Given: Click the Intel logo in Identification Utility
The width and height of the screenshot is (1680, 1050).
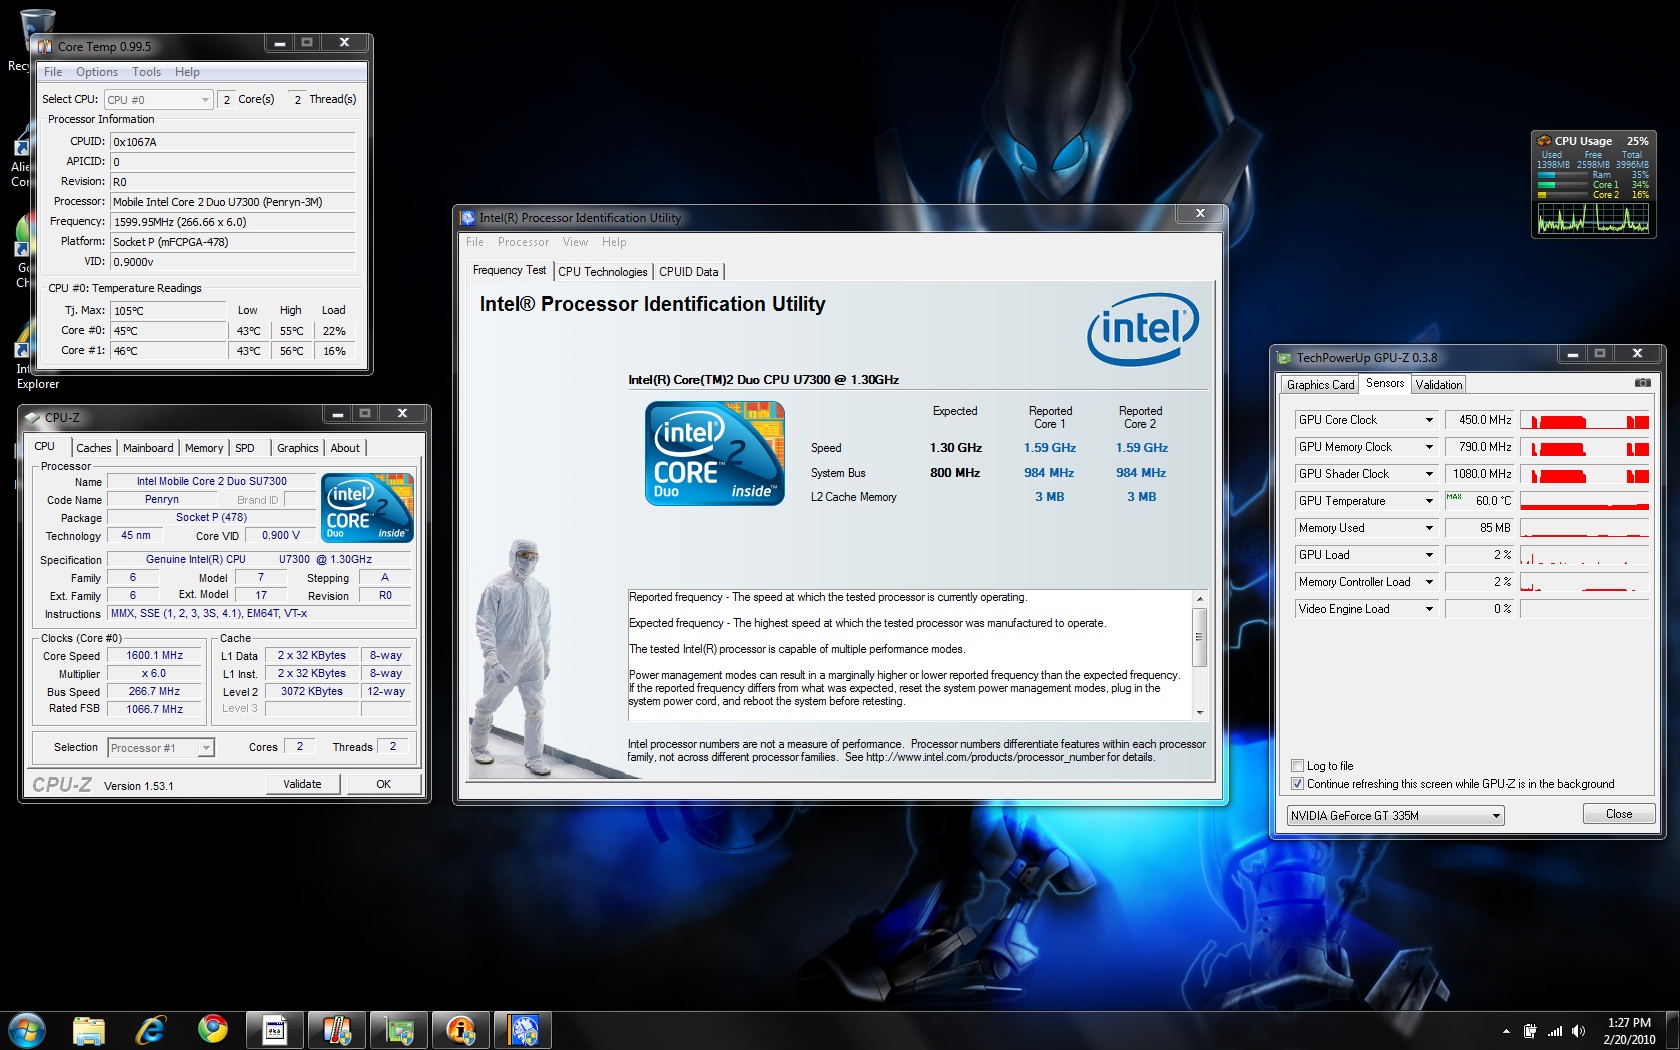Looking at the screenshot, I should pyautogui.click(x=1142, y=329).
